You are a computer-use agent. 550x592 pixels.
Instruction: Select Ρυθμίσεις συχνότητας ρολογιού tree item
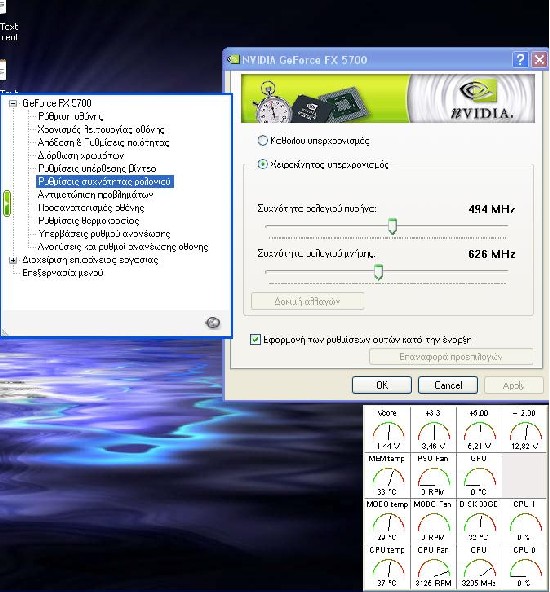click(105, 182)
